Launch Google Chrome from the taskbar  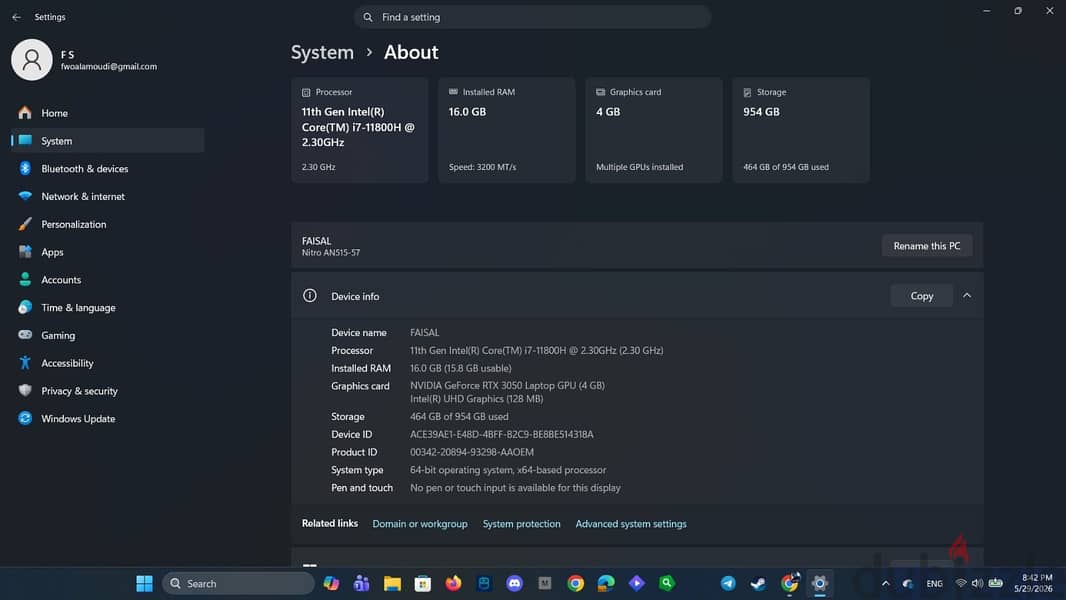pyautogui.click(x=576, y=584)
